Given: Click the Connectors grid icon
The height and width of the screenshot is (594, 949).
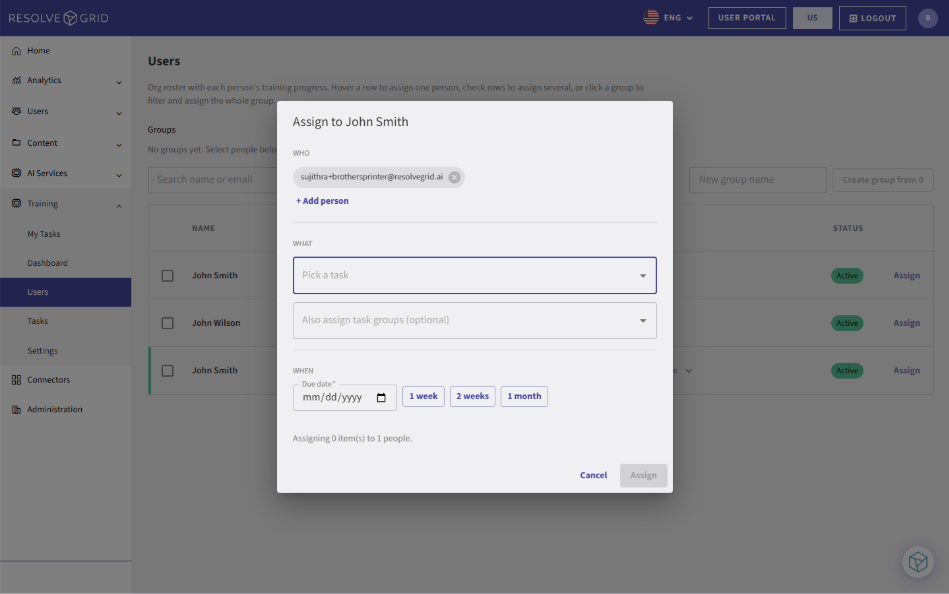Looking at the screenshot, I should point(16,380).
